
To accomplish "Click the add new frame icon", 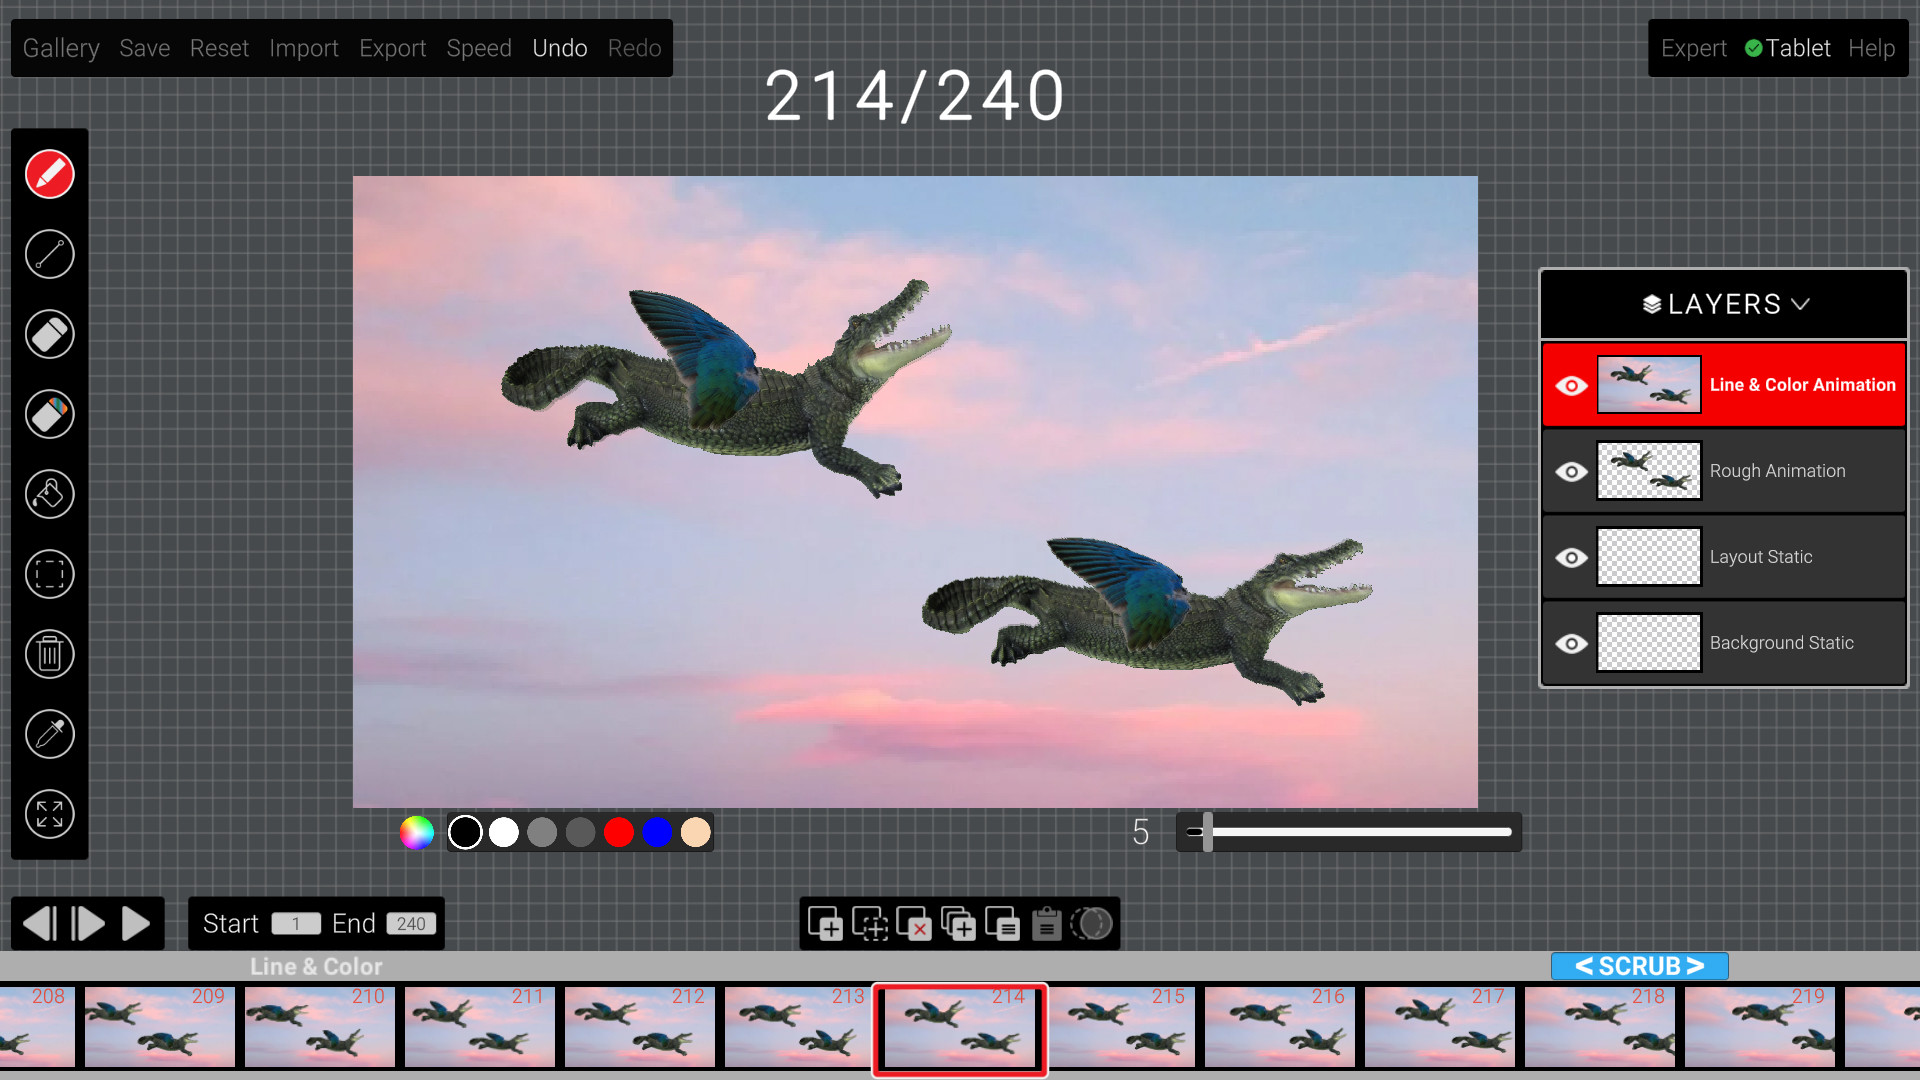I will tap(825, 924).
